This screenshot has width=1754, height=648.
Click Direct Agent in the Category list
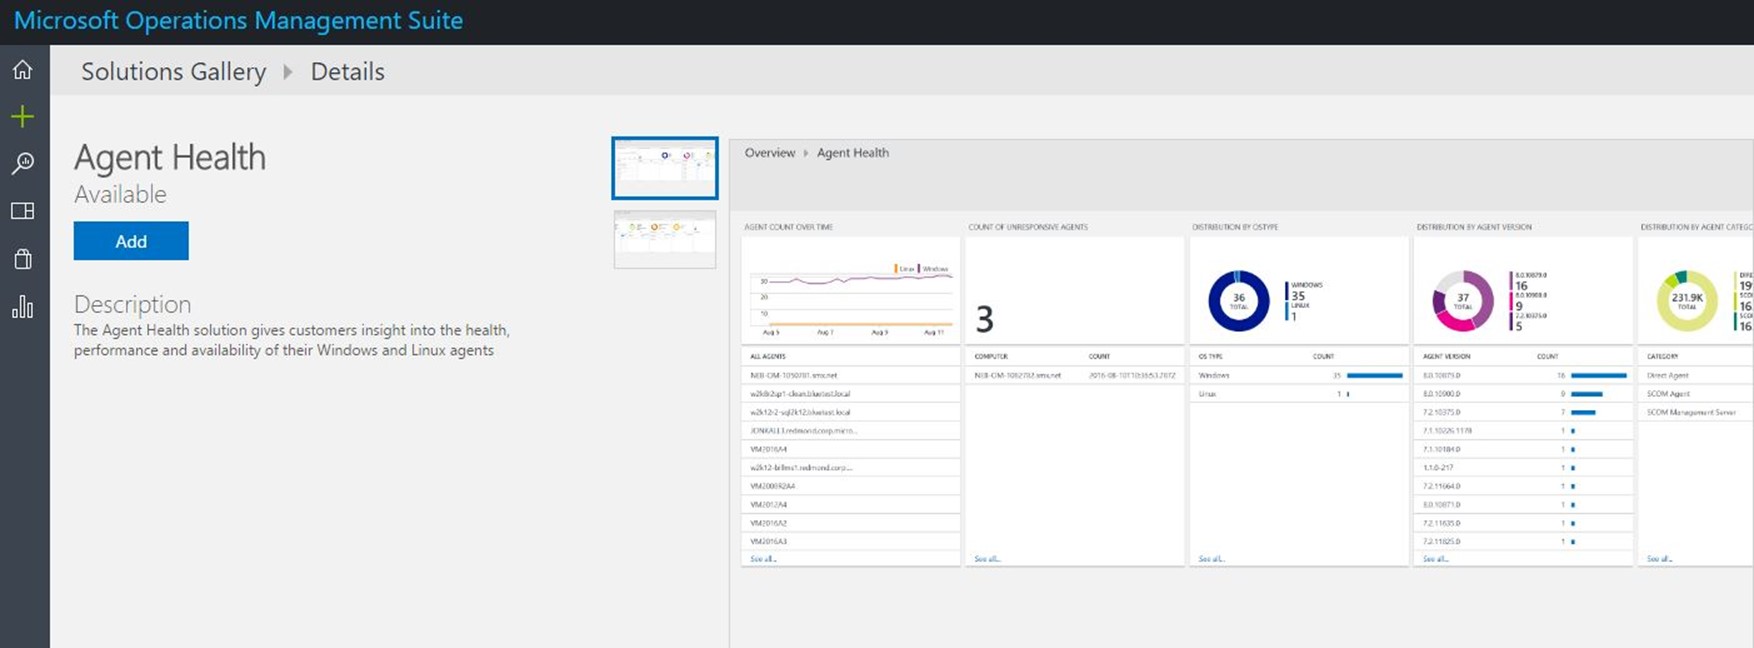coord(1668,376)
